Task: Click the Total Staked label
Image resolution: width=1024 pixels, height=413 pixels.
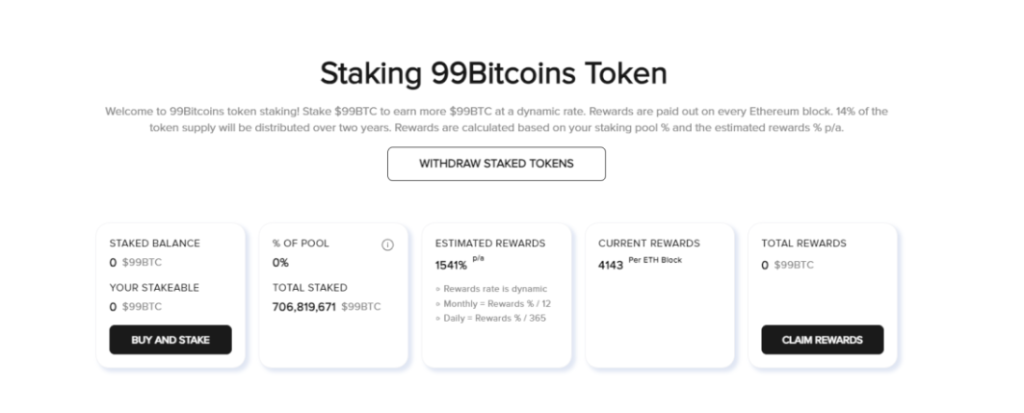Action: point(310,288)
